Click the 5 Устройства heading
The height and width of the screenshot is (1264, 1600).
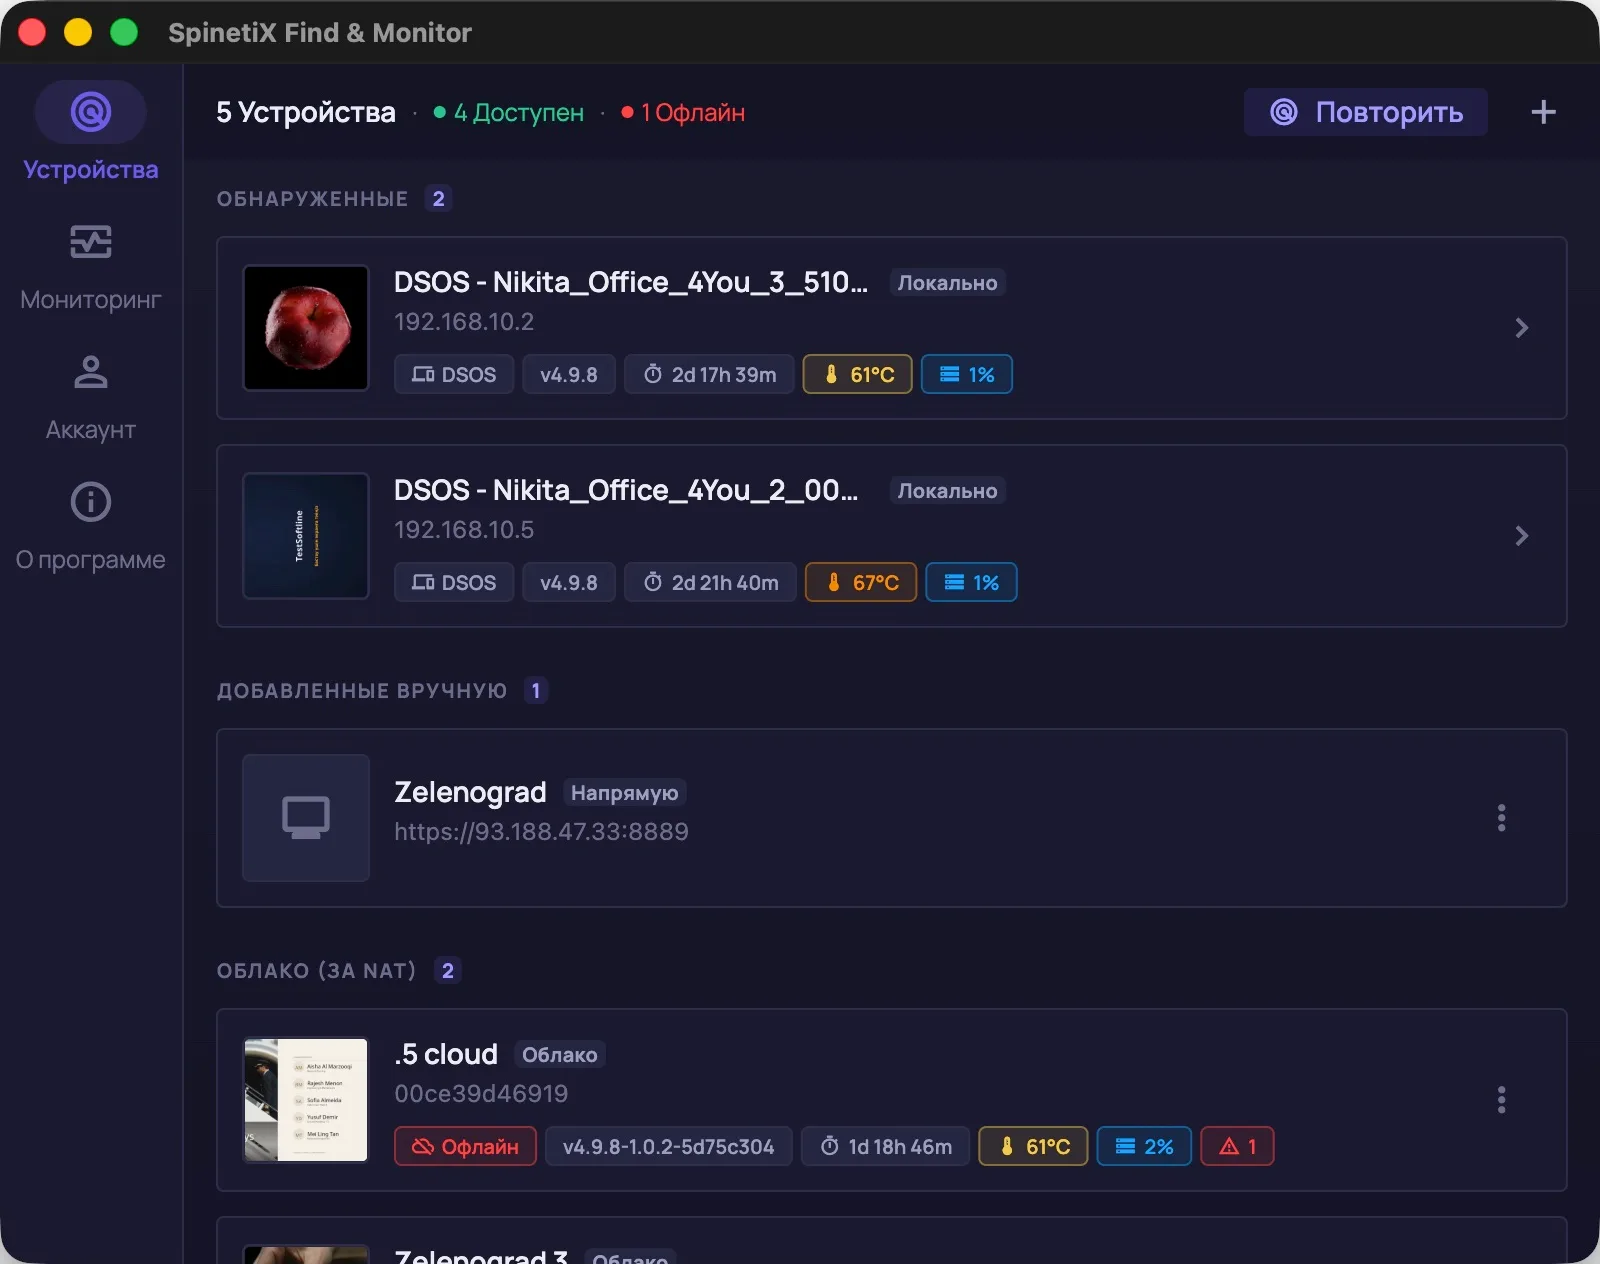tap(306, 113)
